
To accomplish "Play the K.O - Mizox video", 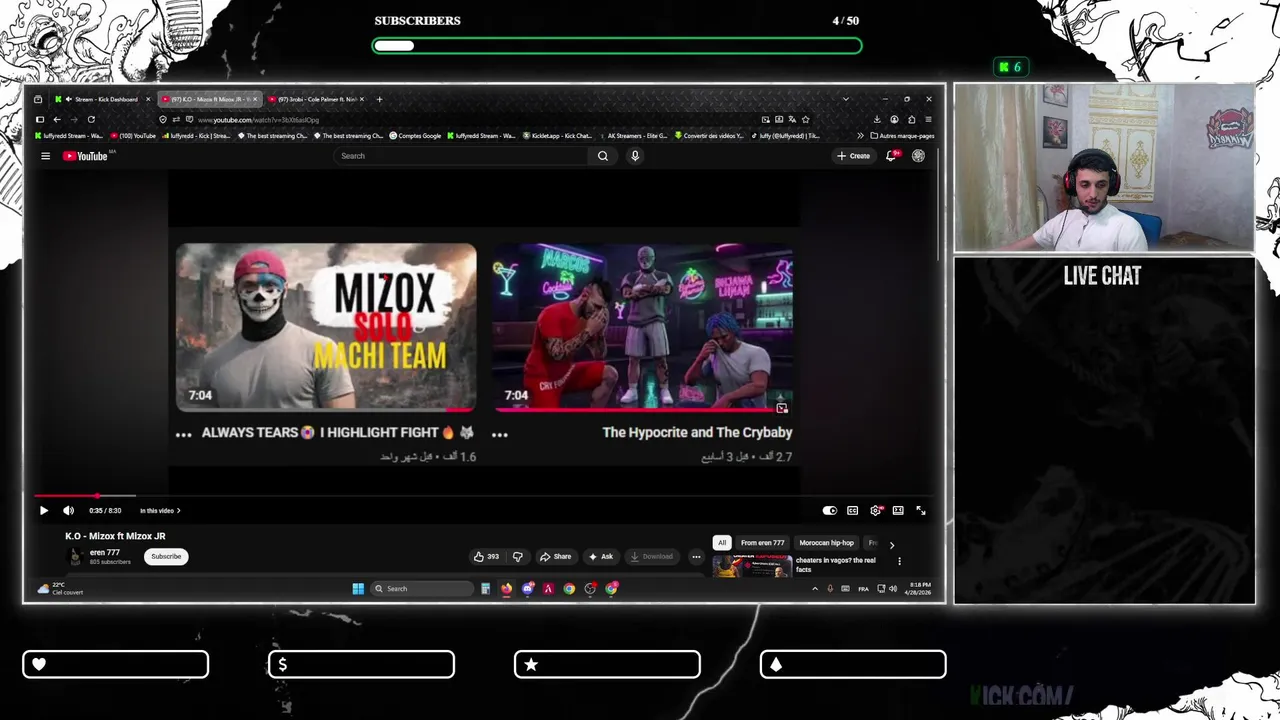I will [44, 510].
